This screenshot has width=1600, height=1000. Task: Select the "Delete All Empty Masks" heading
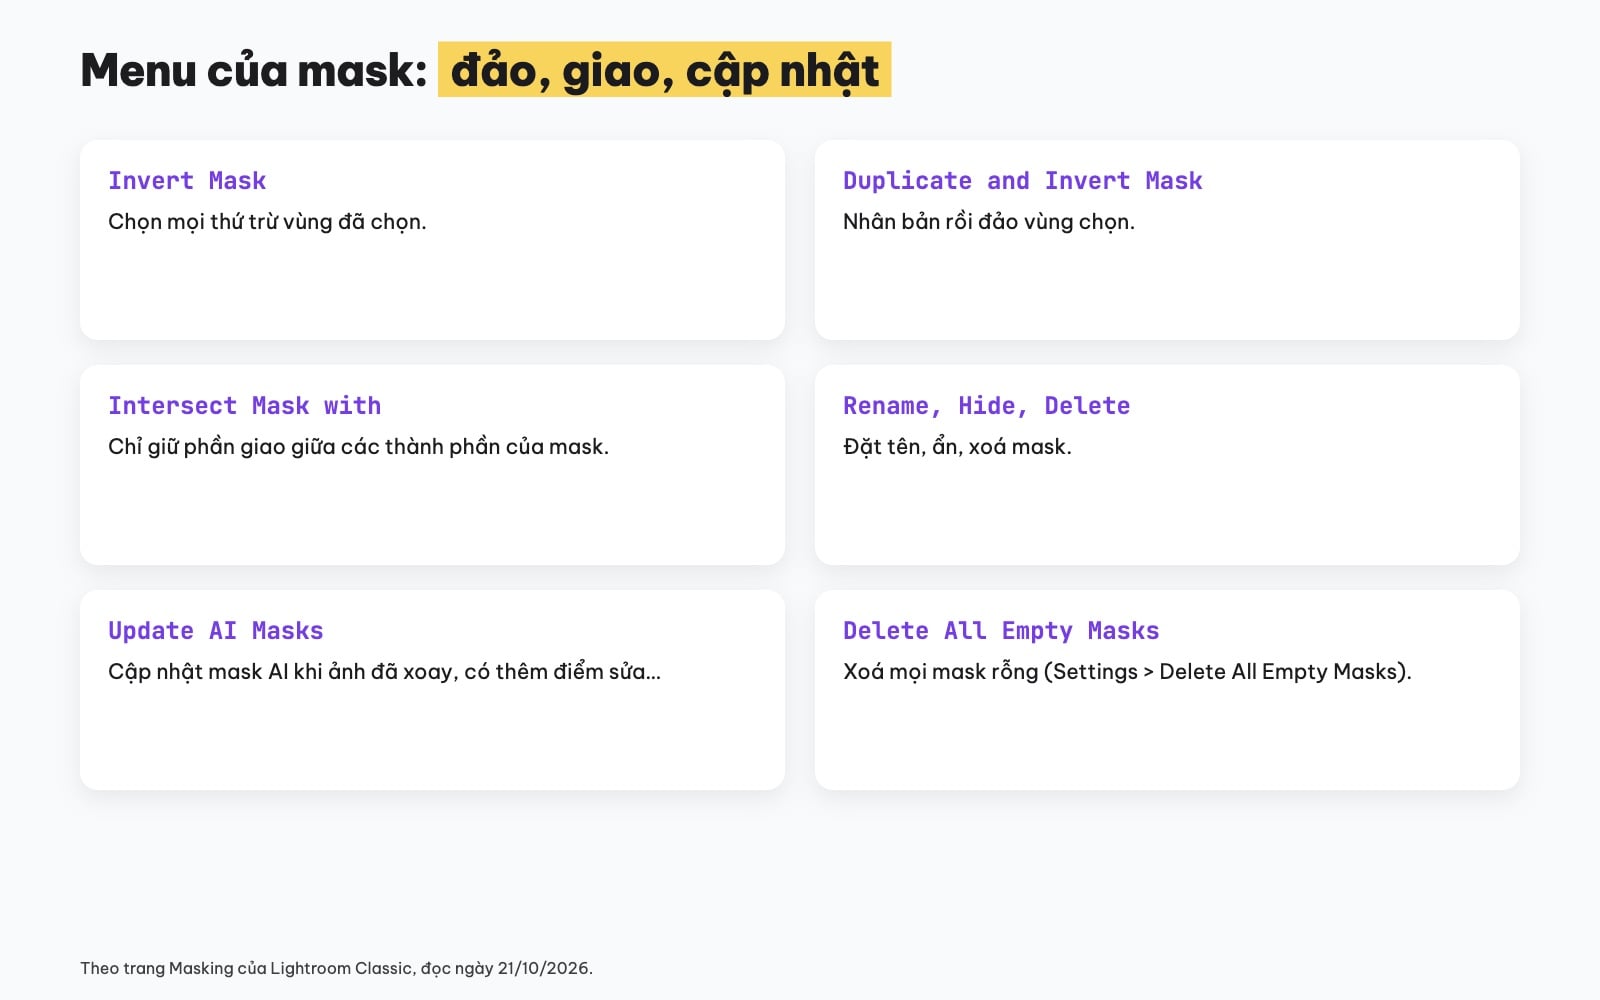click(x=1001, y=631)
